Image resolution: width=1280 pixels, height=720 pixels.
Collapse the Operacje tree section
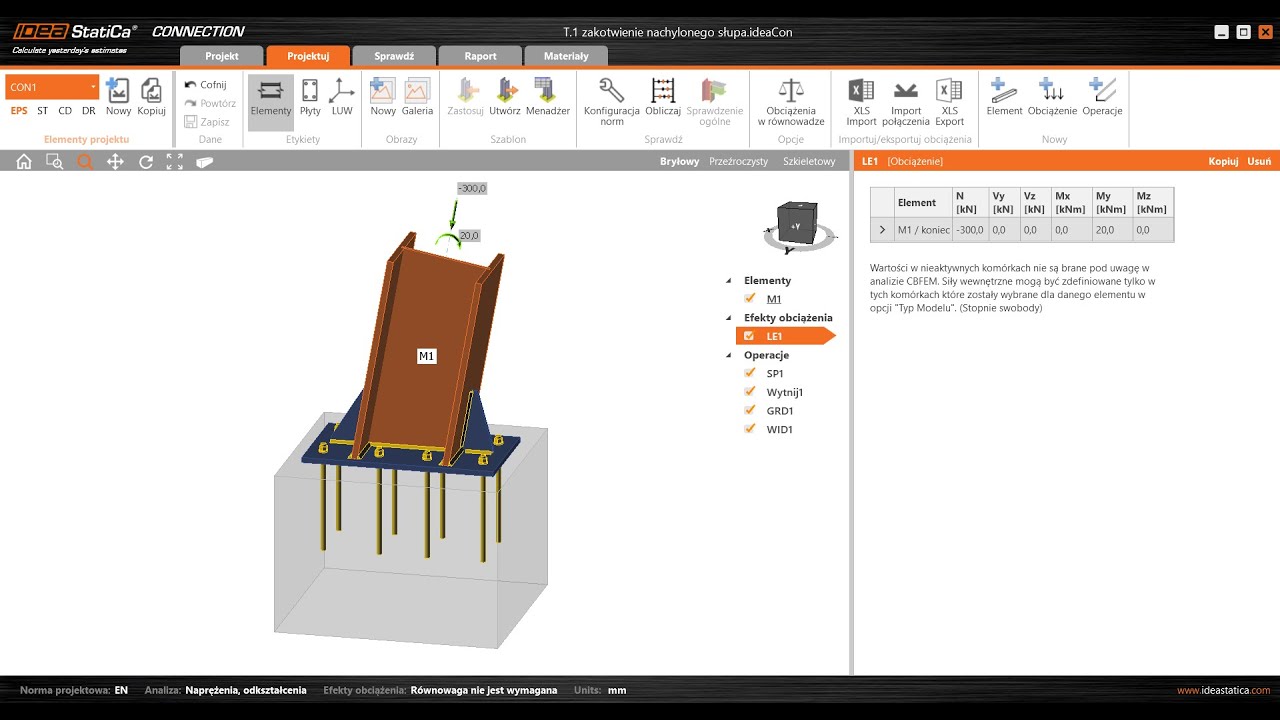(728, 355)
